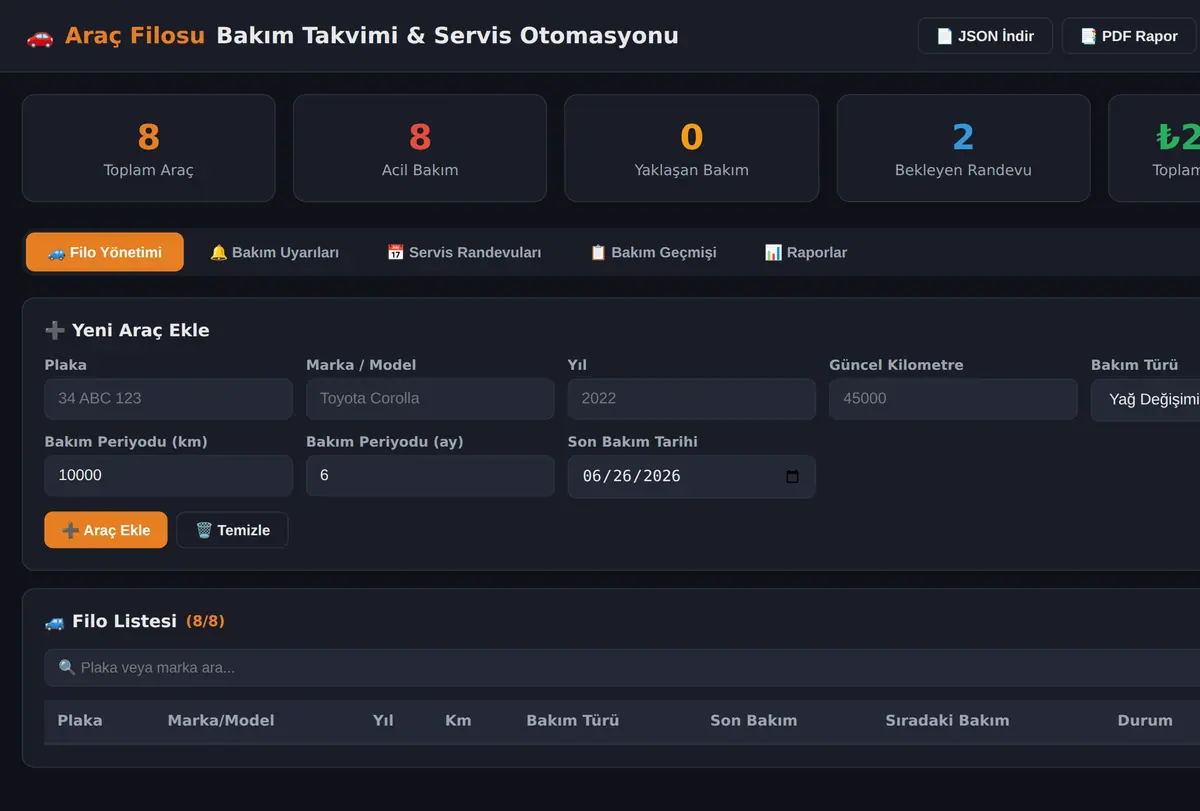Click the Acil Bakım stat card
1200x811 pixels.
coord(420,148)
